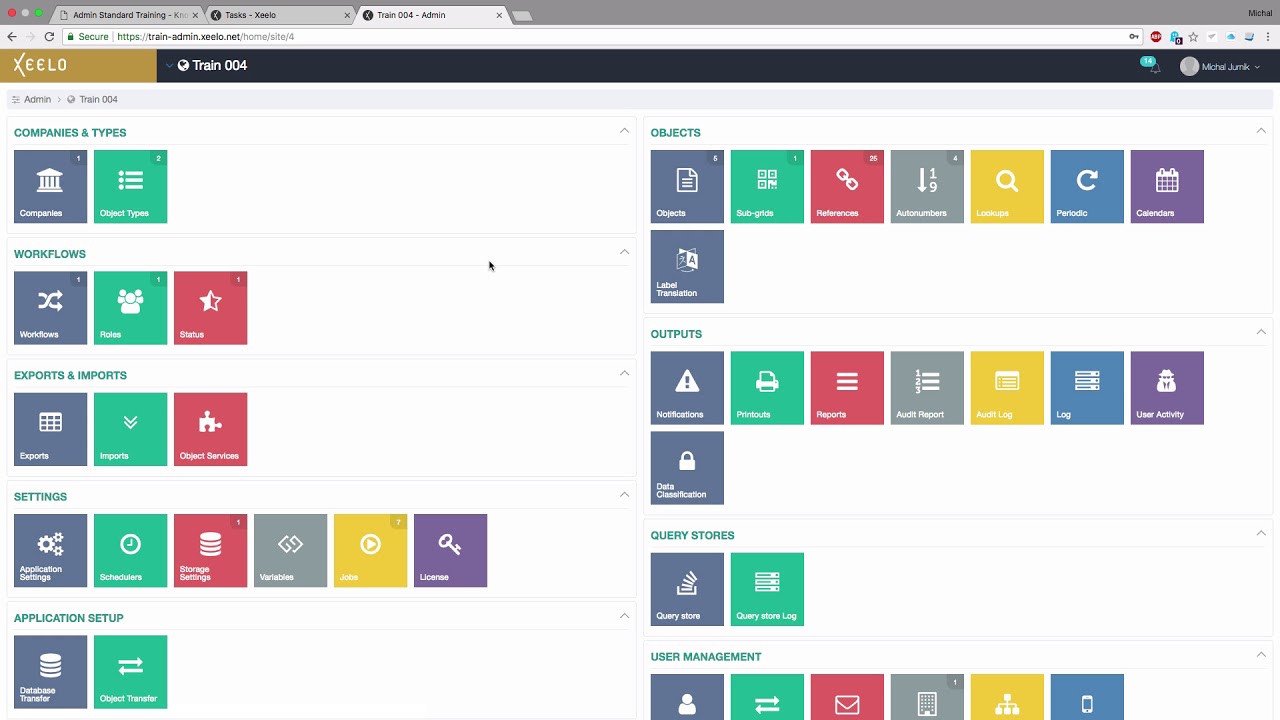Open the Object Types tile
Image resolution: width=1280 pixels, height=720 pixels.
pos(130,186)
